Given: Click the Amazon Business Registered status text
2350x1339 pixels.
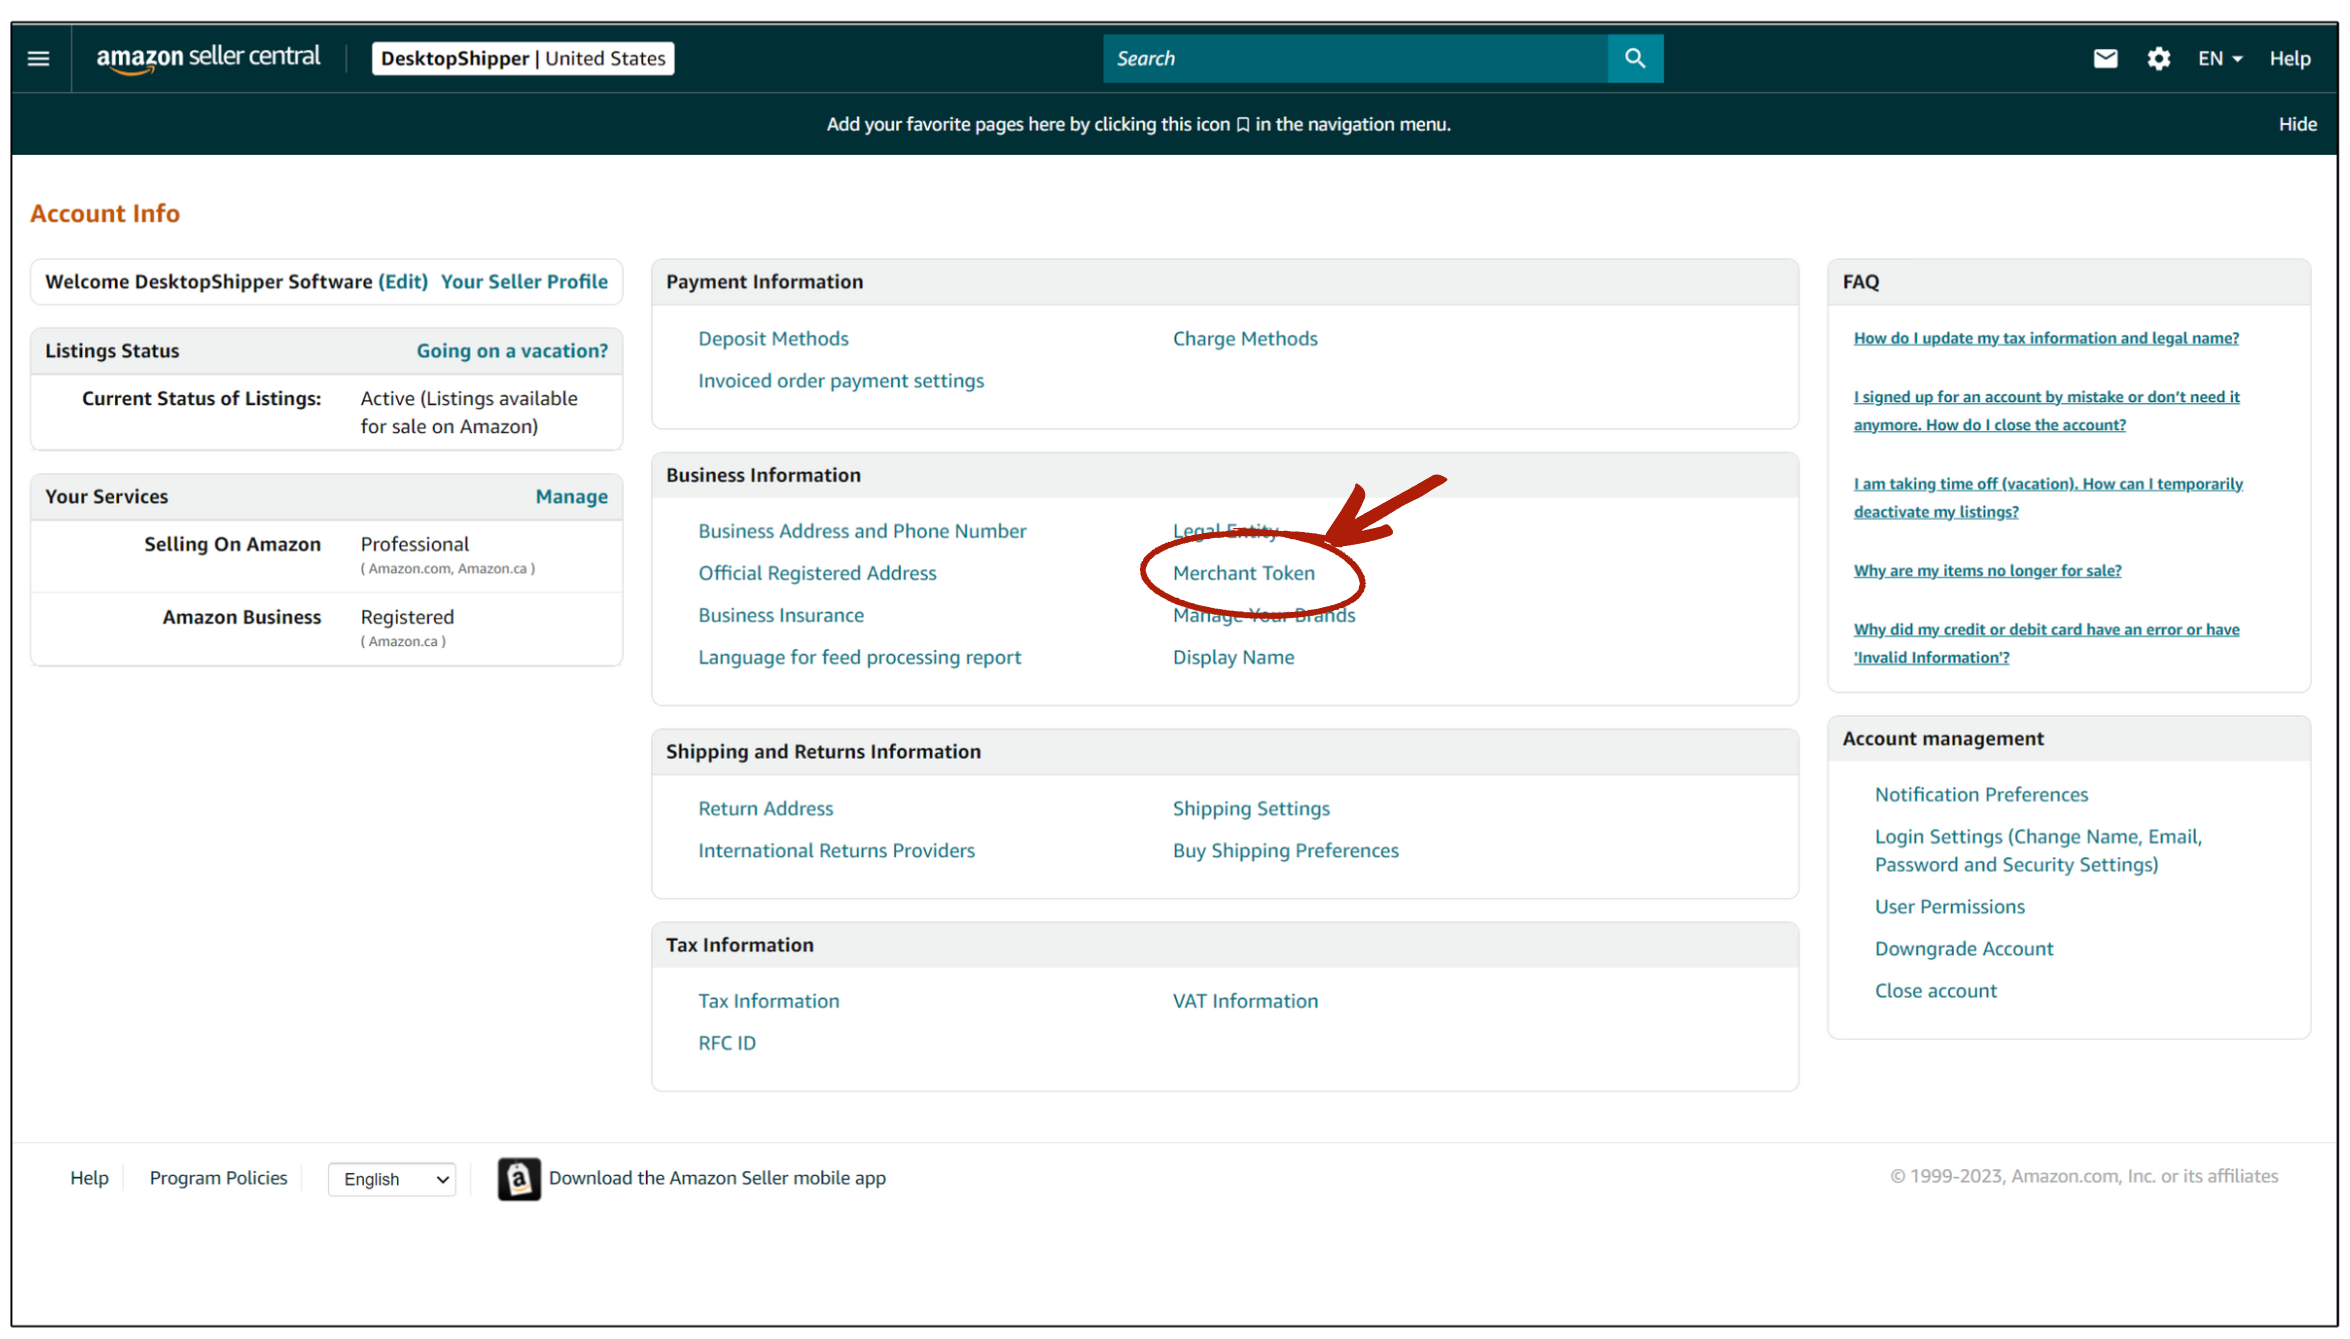Looking at the screenshot, I should pos(407,617).
